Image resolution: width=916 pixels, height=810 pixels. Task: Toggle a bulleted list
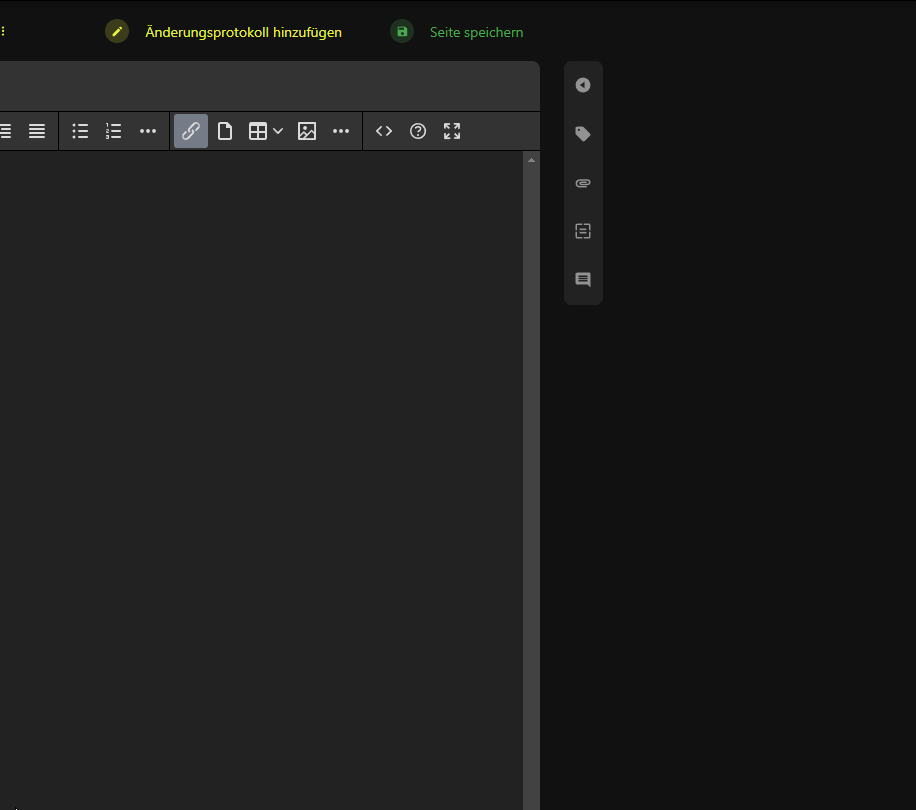coord(80,131)
